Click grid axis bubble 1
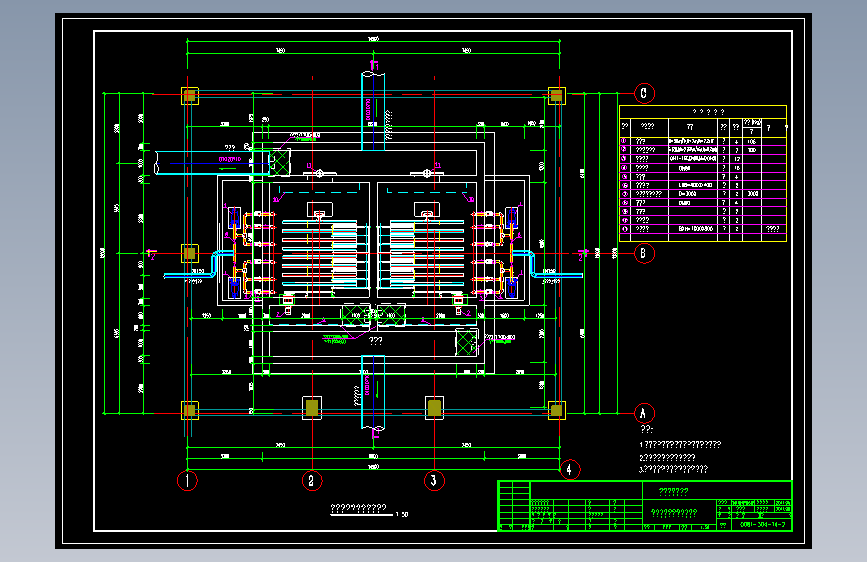Screen dimensions: 867x562 (x=187, y=480)
